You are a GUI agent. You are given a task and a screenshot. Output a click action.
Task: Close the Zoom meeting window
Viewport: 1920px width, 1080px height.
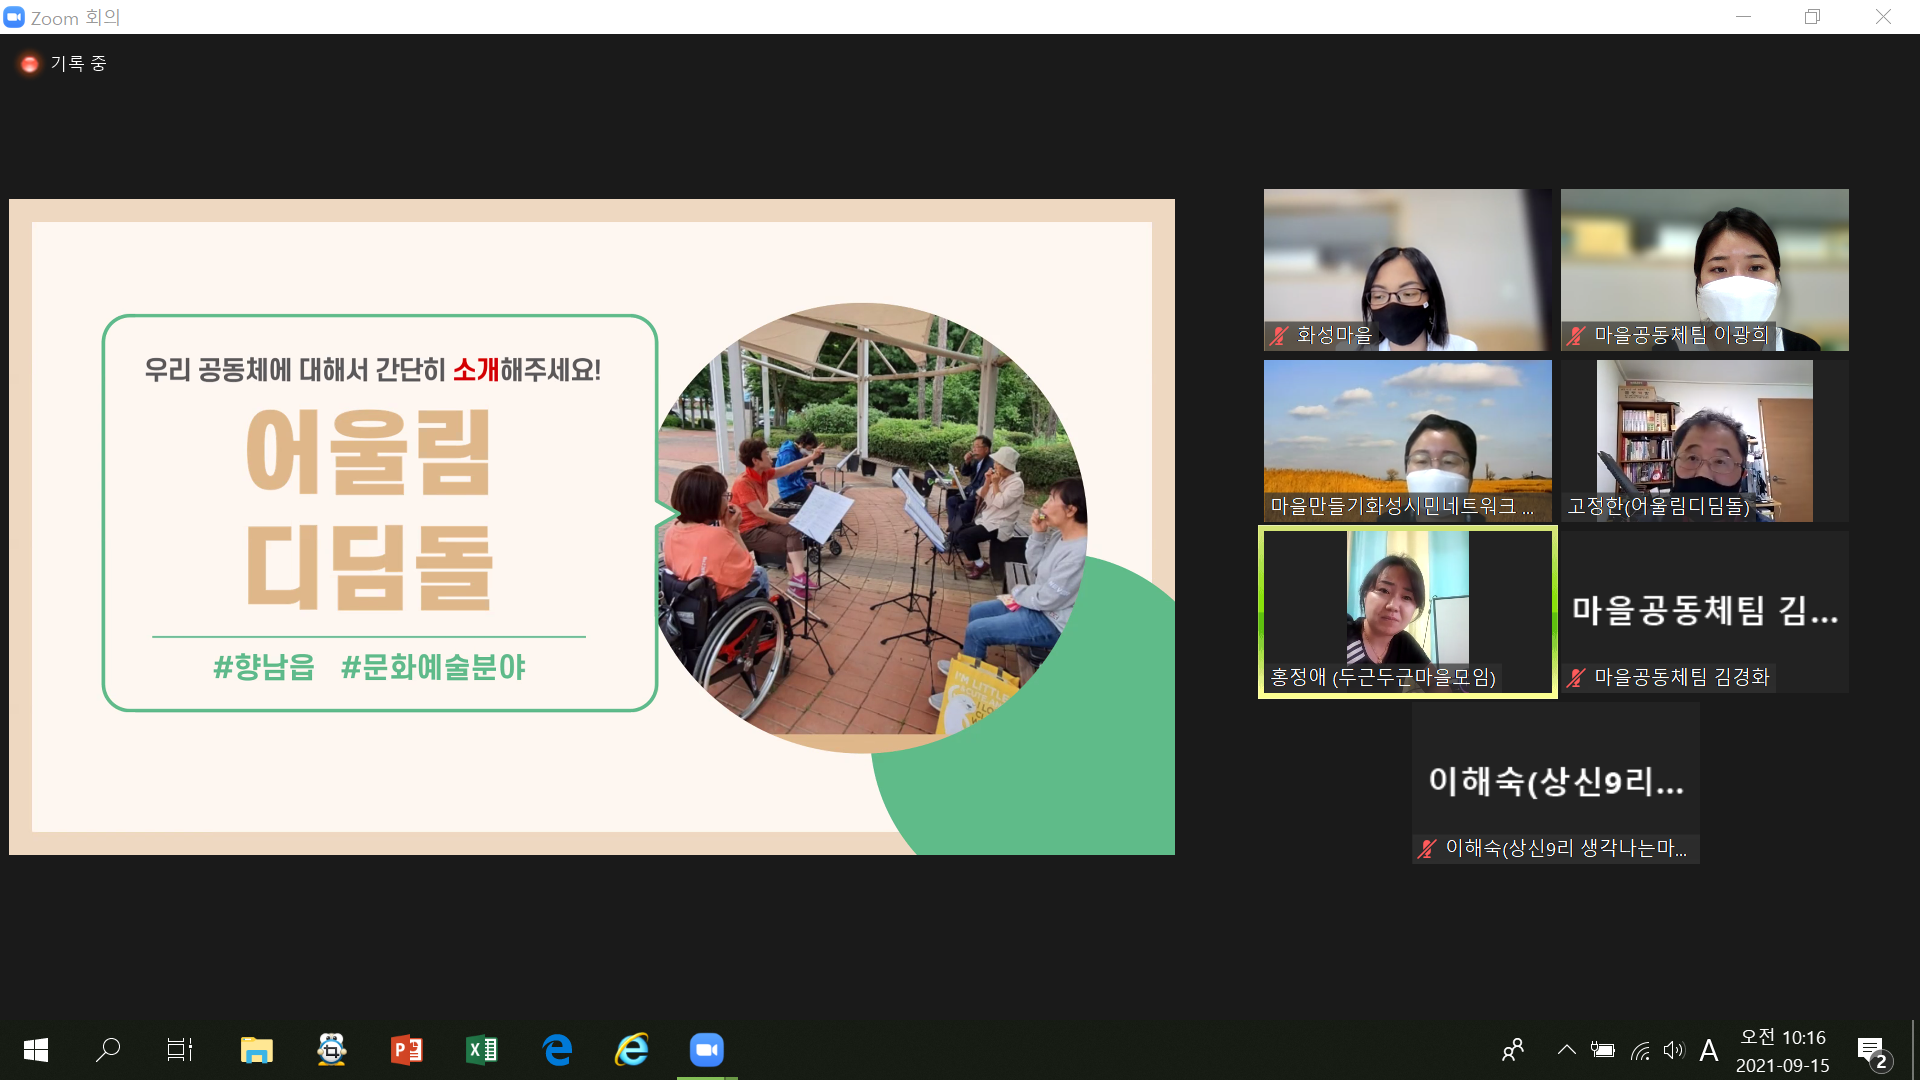pyautogui.click(x=1883, y=17)
